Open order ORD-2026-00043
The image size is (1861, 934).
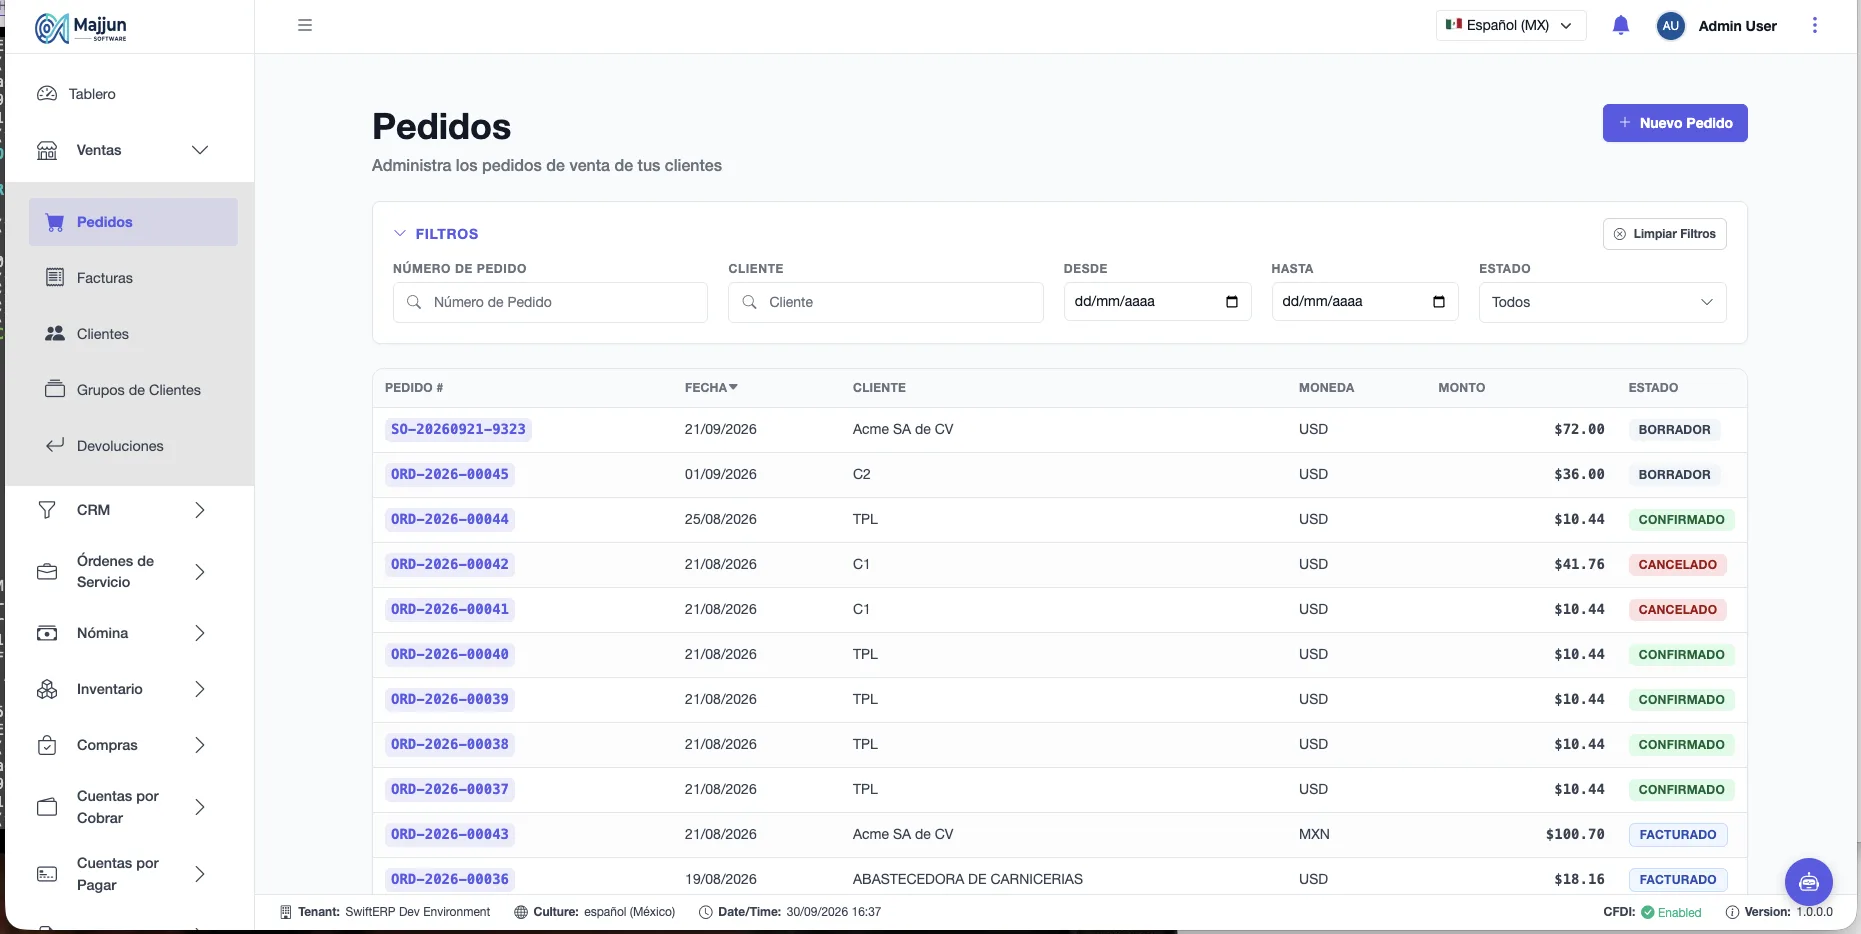coord(450,834)
